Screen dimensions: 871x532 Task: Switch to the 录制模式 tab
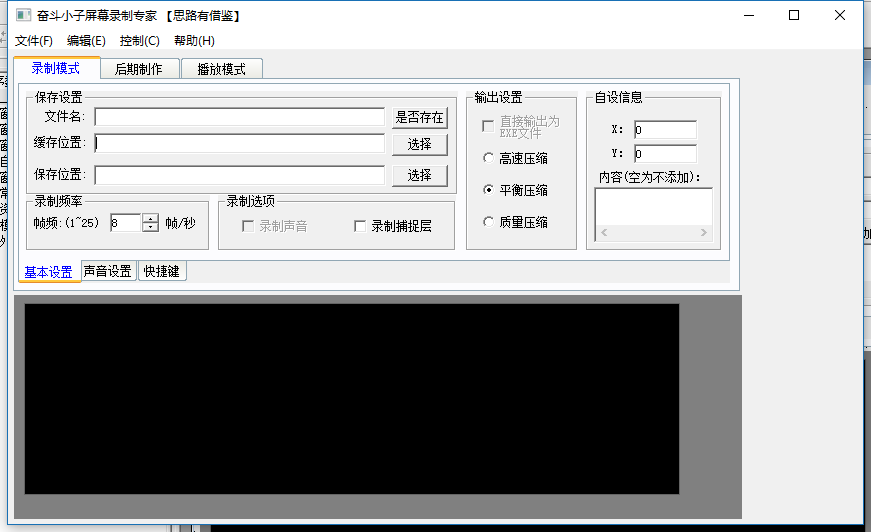tap(56, 68)
